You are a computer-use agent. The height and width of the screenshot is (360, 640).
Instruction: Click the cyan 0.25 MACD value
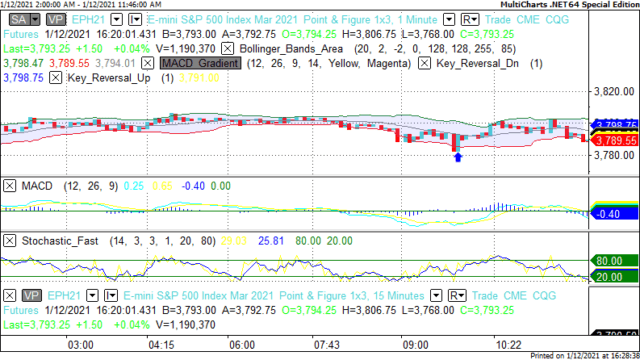pos(133,186)
